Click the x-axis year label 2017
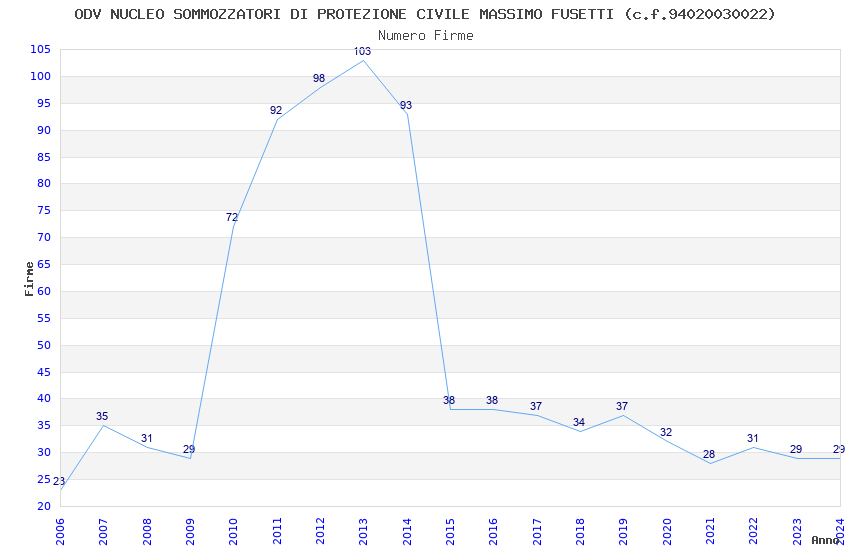The image size is (850, 550). [537, 532]
